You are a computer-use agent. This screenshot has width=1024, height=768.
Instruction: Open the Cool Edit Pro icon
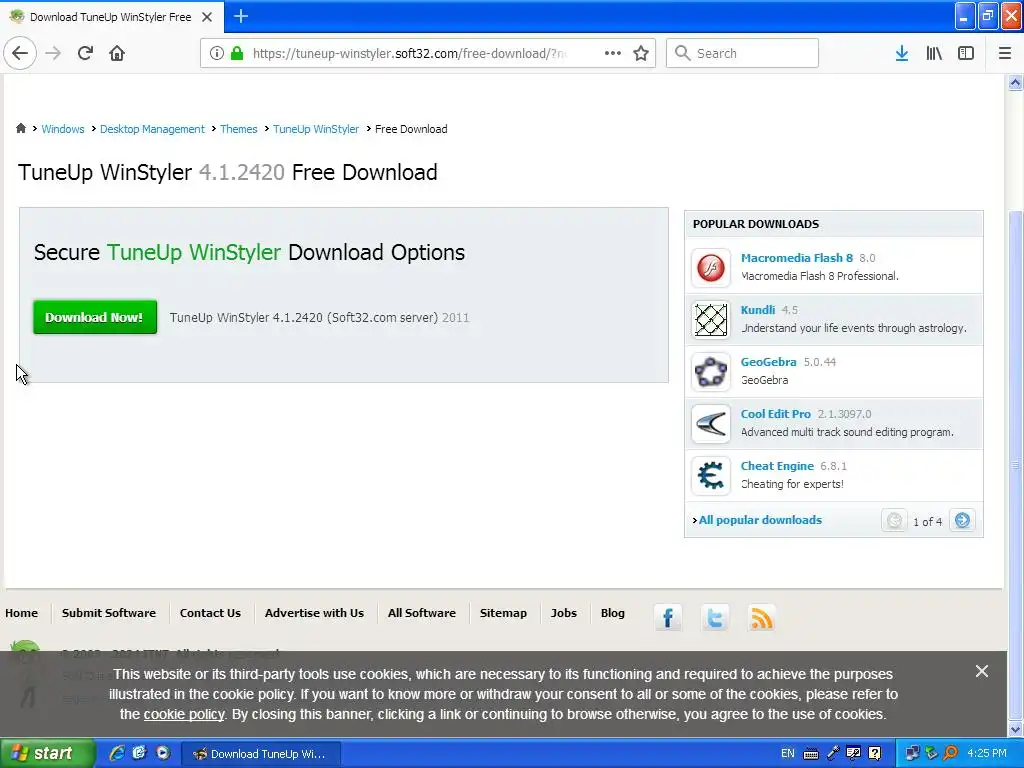711,424
